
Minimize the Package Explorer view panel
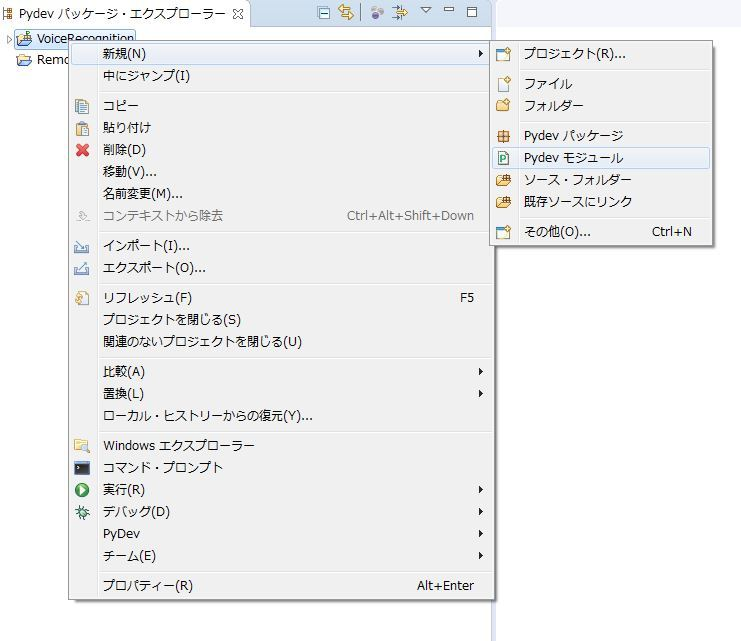pos(449,9)
